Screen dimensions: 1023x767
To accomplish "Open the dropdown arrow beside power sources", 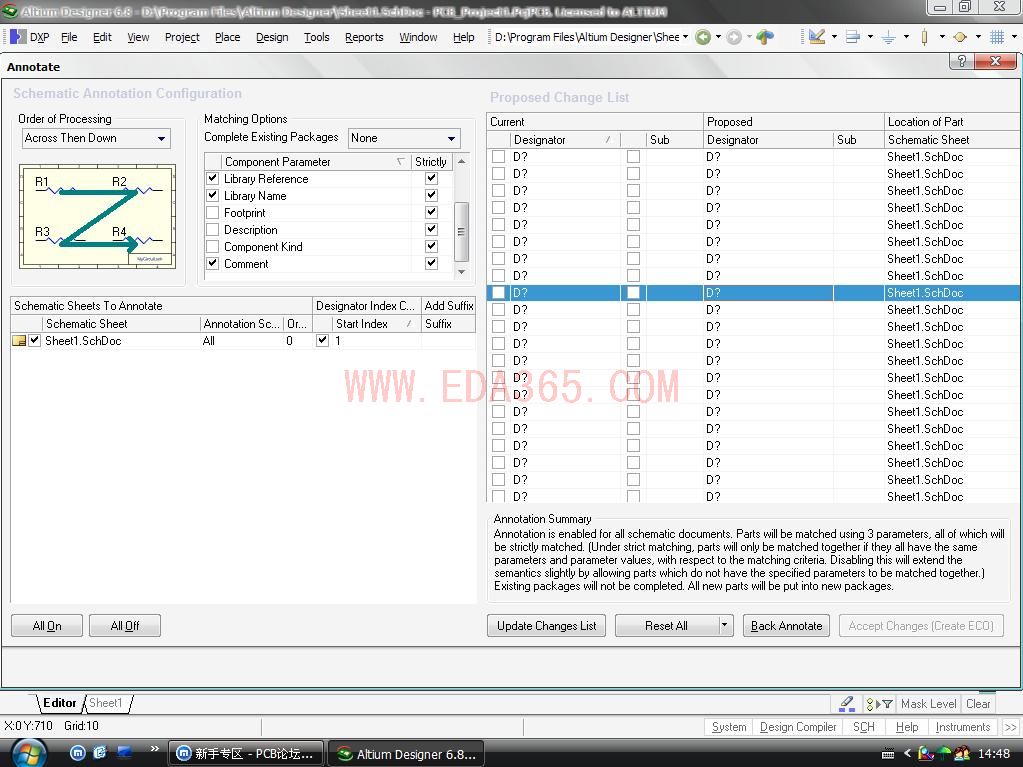I will click(906, 37).
